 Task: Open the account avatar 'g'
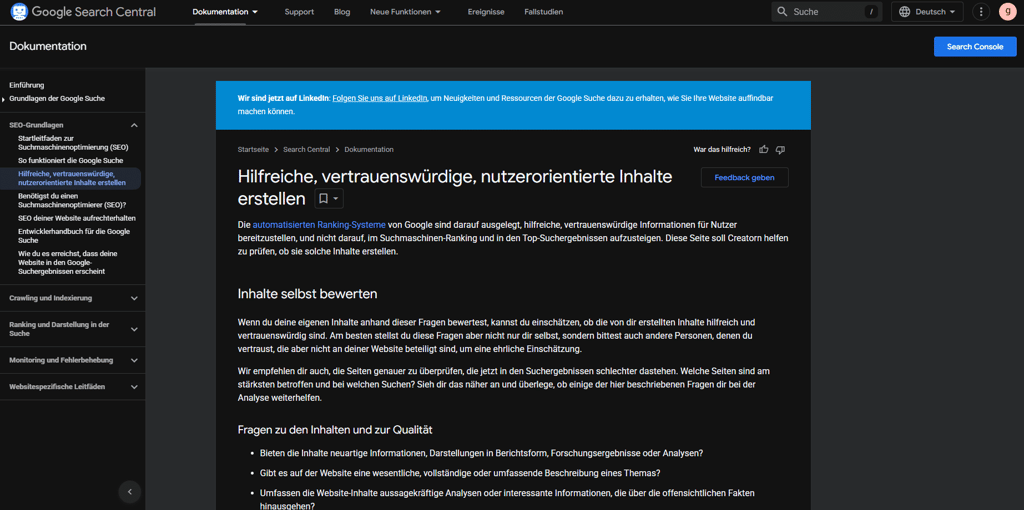(1008, 12)
